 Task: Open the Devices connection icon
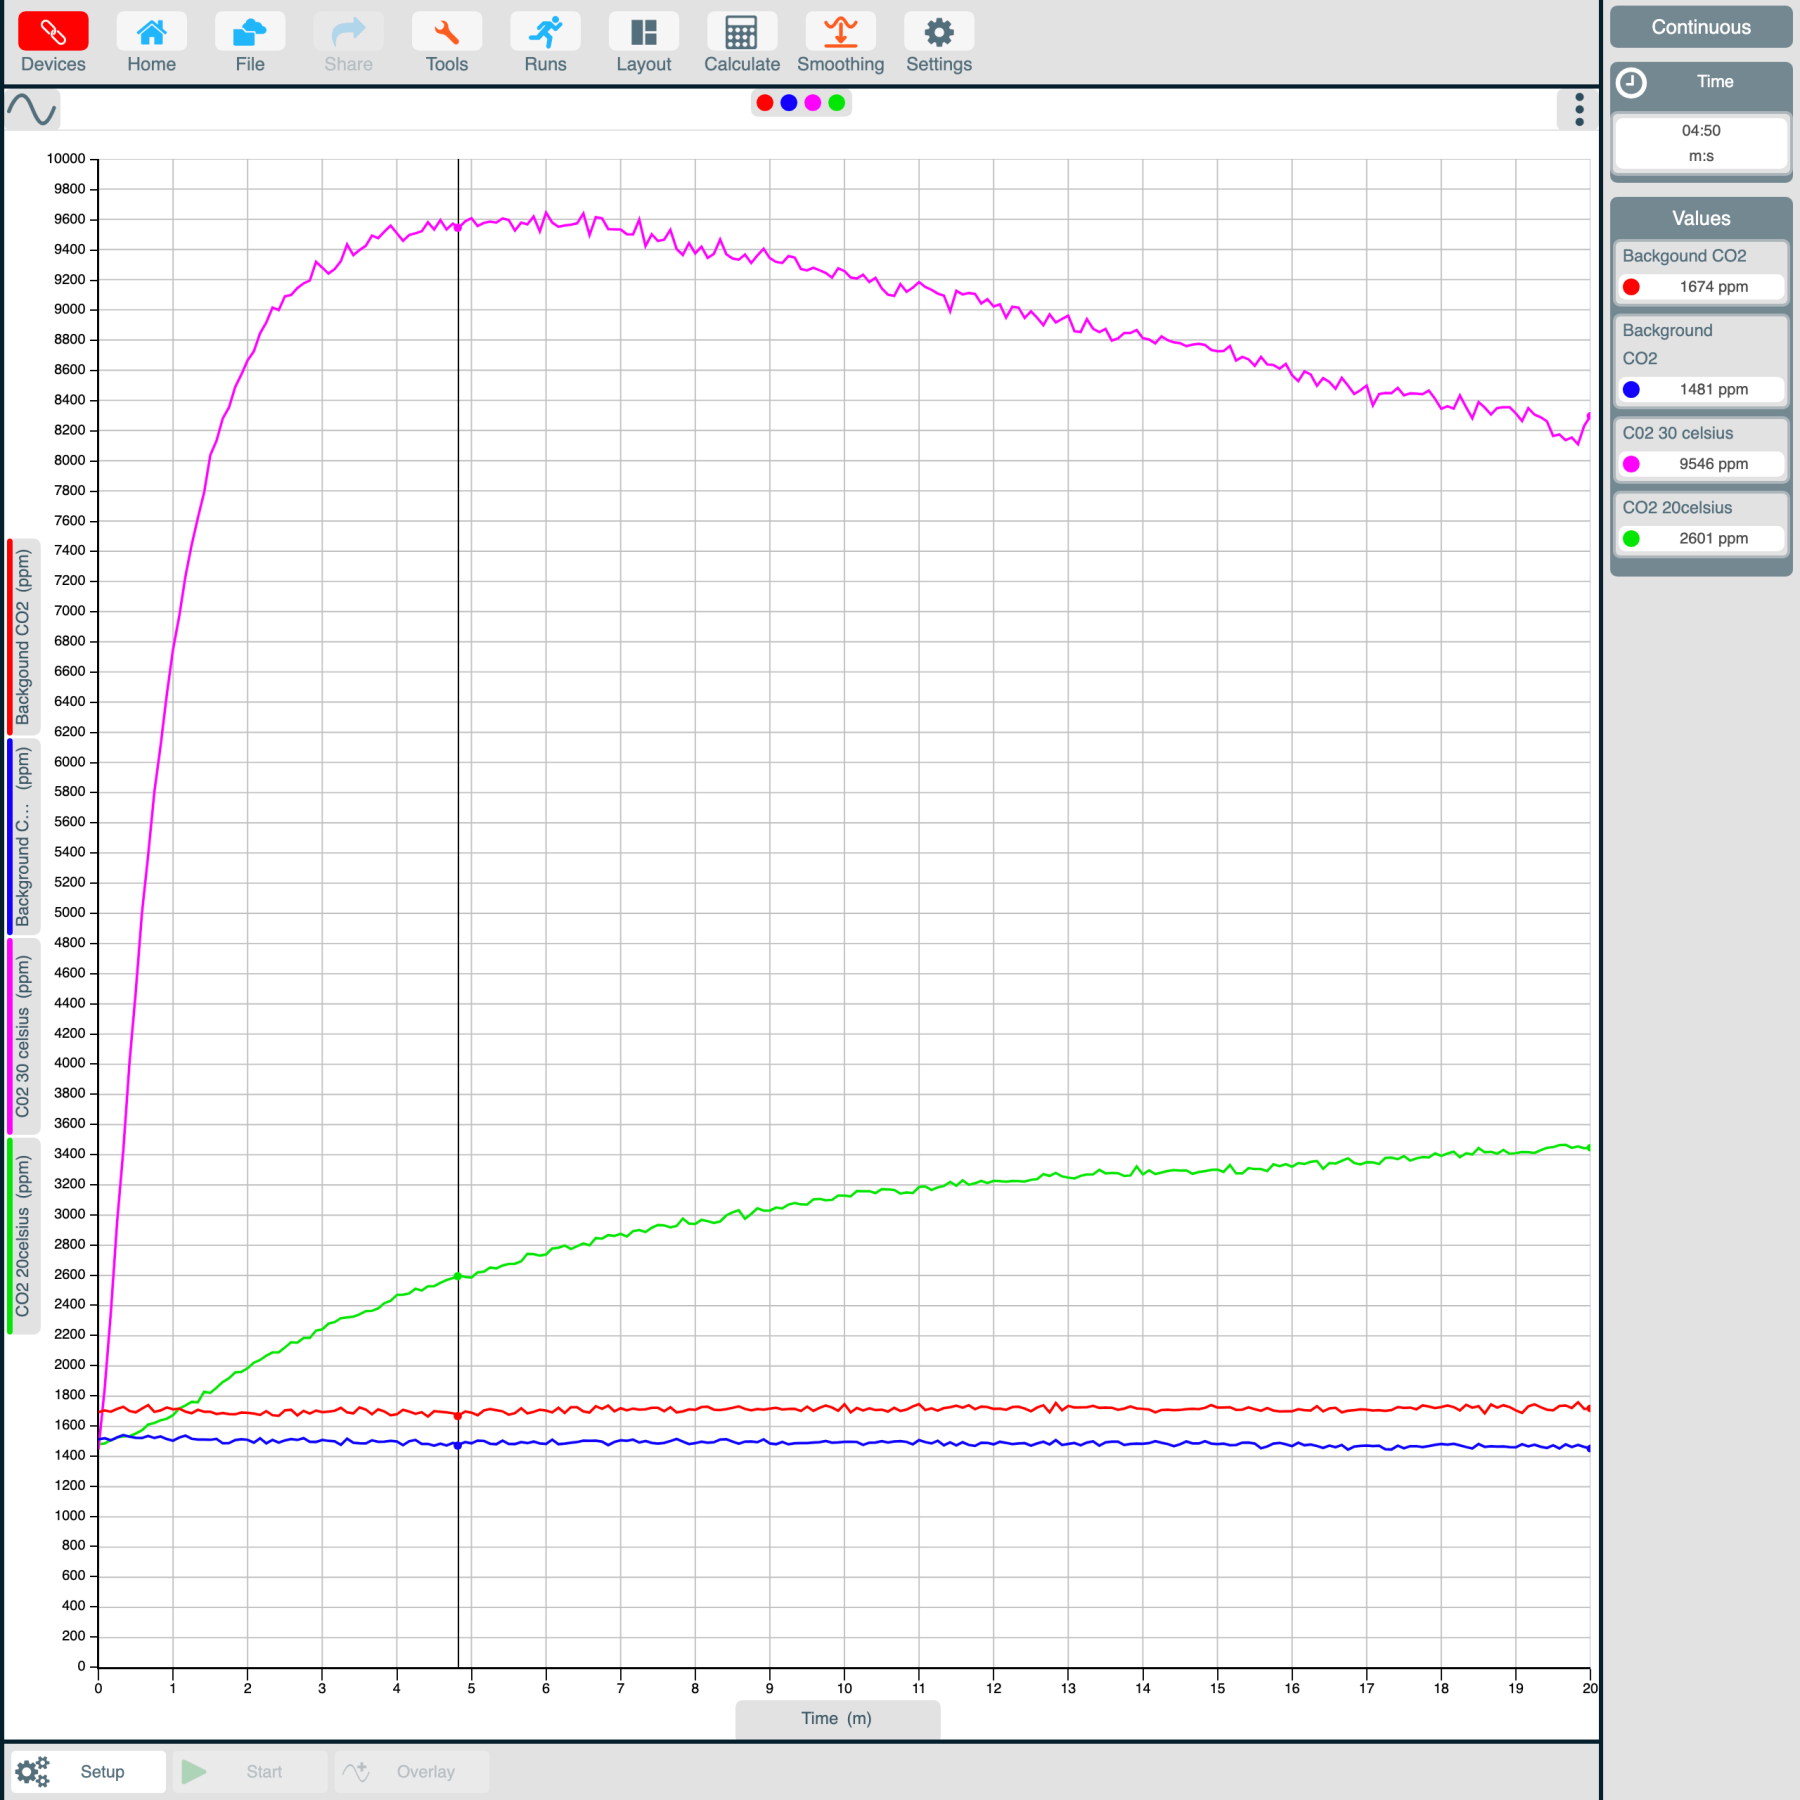[53, 32]
